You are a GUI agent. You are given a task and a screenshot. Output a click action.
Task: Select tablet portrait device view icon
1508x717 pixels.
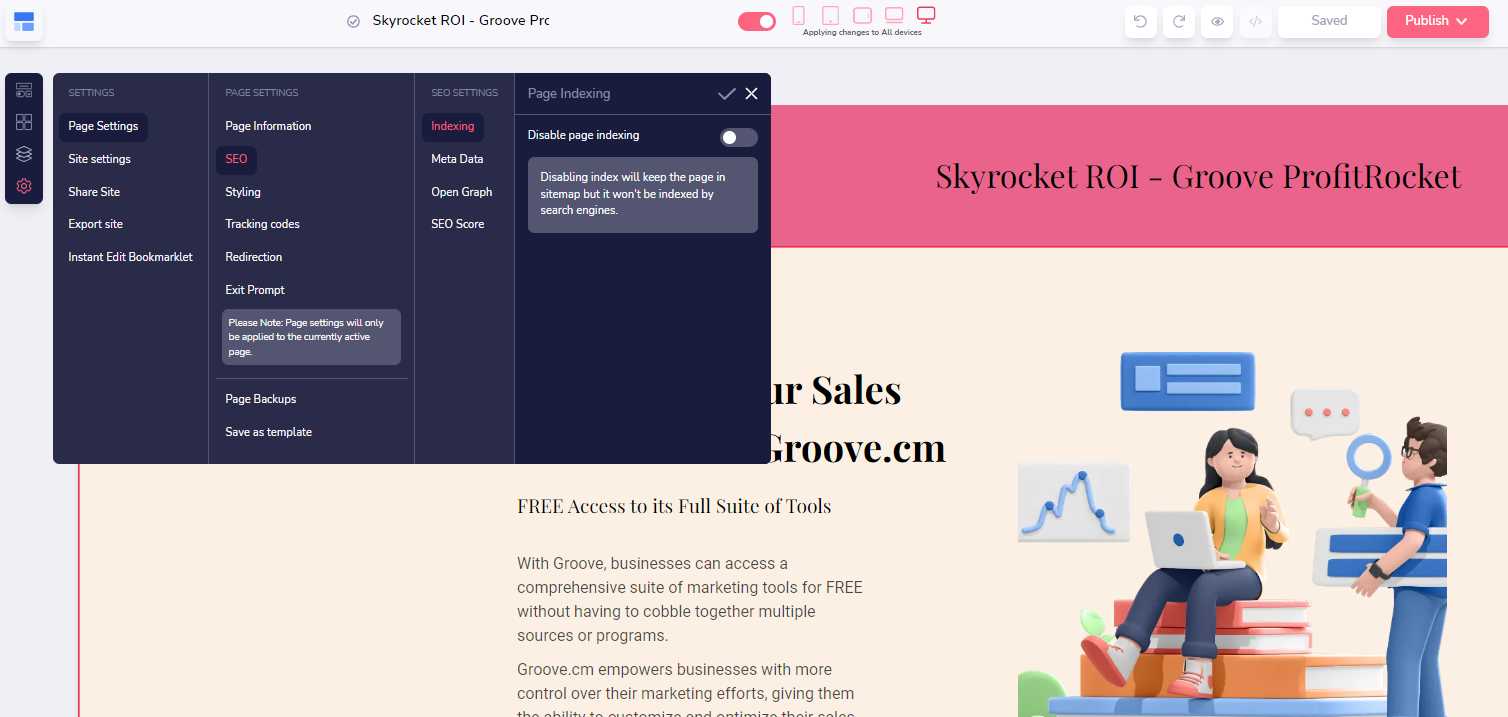pyautogui.click(x=830, y=15)
